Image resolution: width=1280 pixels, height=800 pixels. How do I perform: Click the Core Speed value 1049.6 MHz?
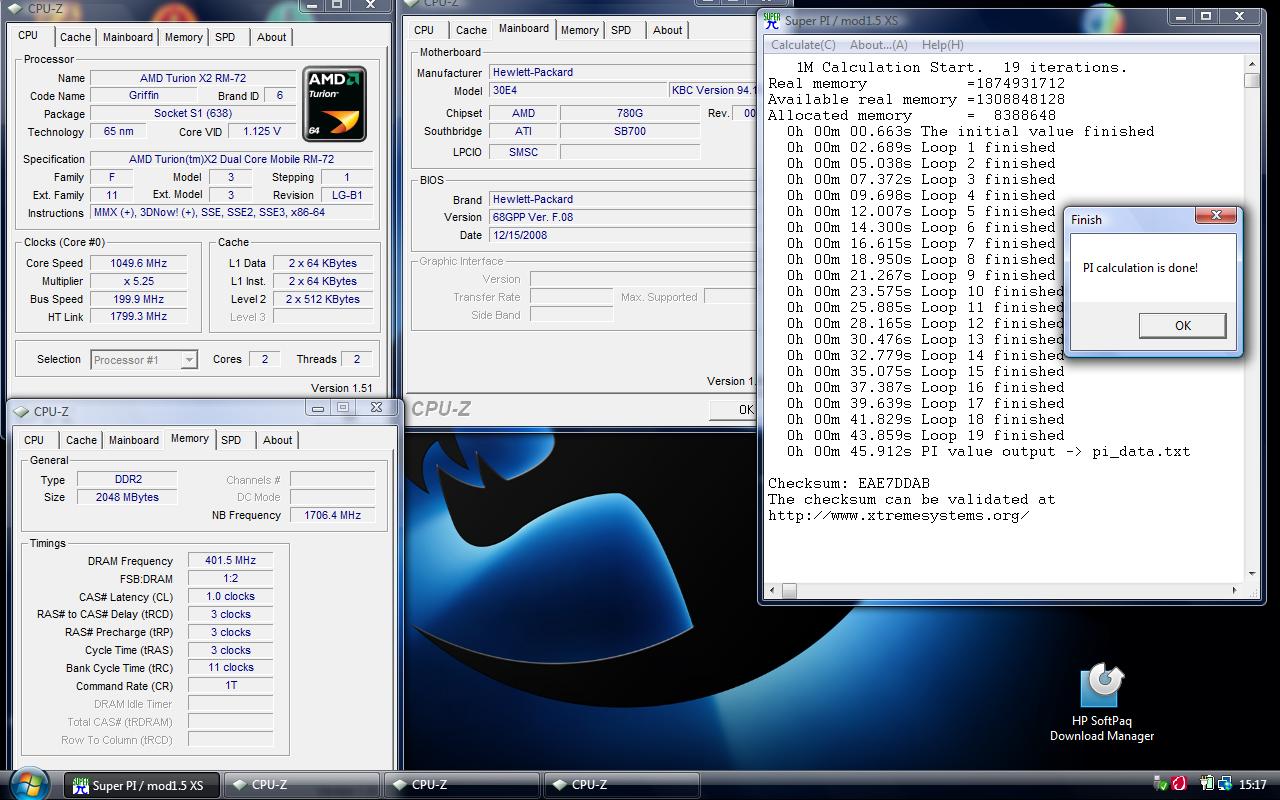coord(139,263)
